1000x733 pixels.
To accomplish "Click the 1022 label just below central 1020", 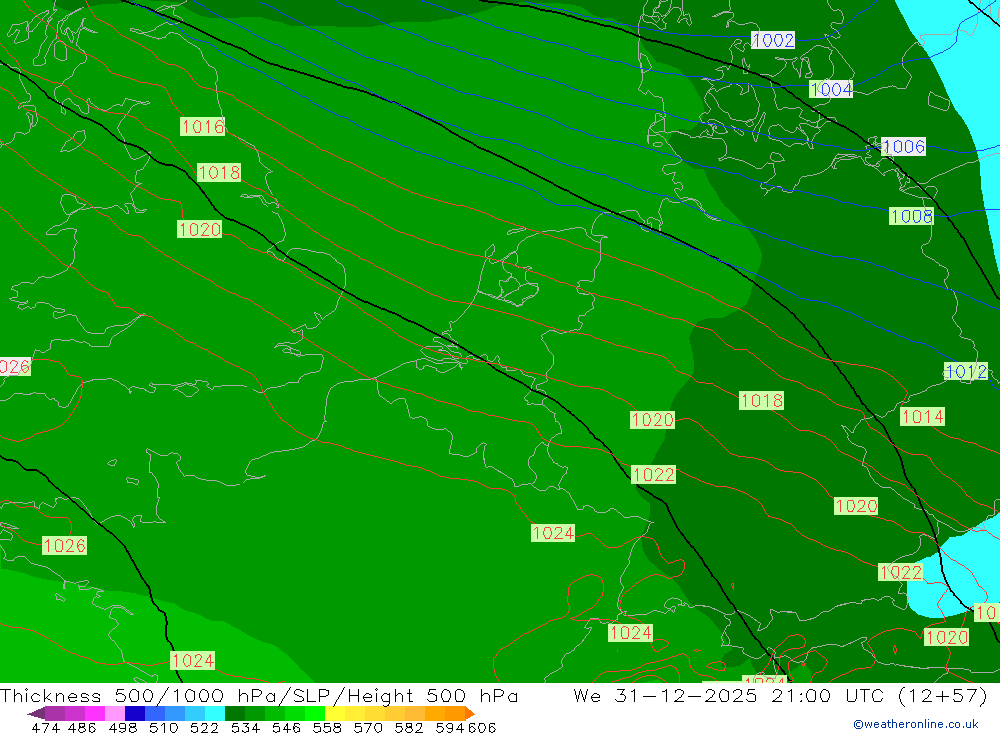I will [653, 475].
